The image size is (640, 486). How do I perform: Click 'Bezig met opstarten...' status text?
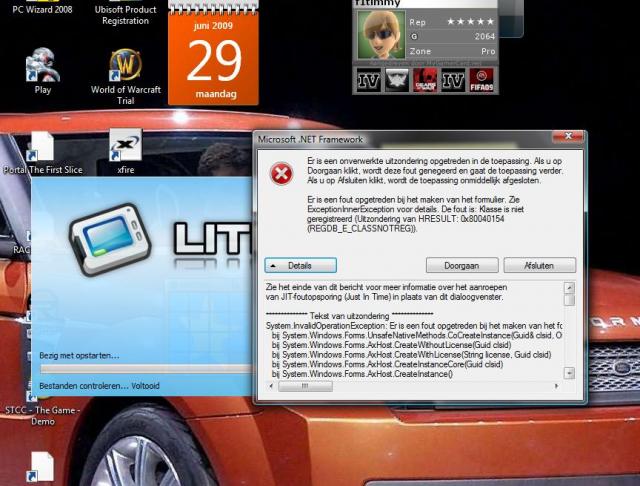79,355
